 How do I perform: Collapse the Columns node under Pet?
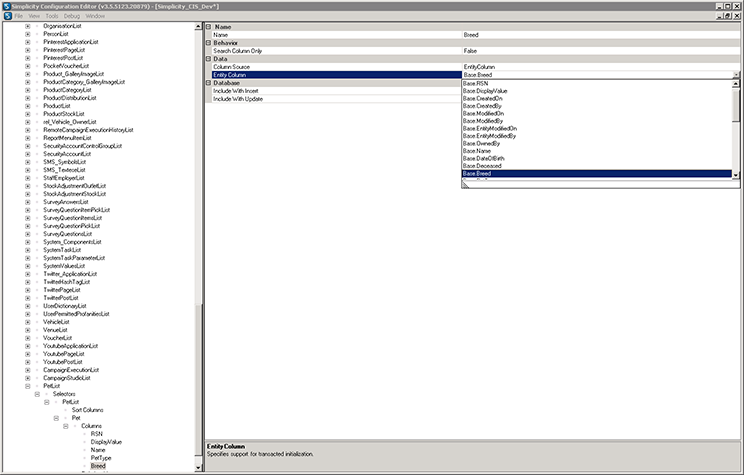[65, 426]
